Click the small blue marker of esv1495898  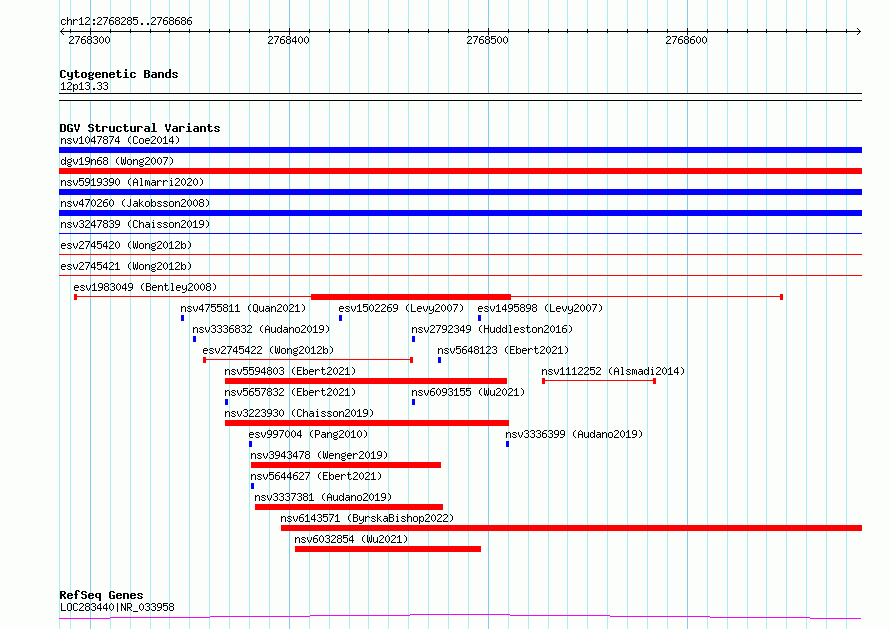pyautogui.click(x=479, y=318)
